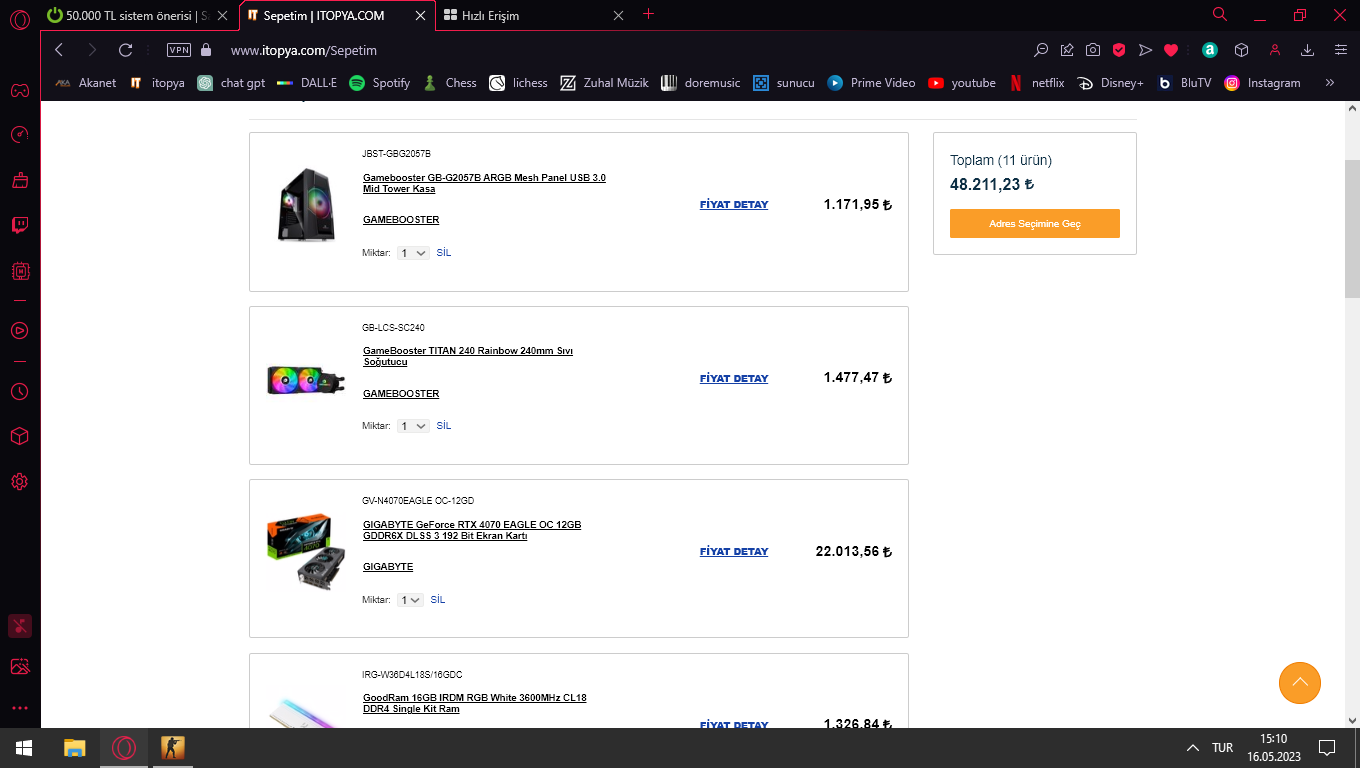Open the DALL-E bookmark
Image resolution: width=1360 pixels, height=768 pixels.
pos(307,83)
